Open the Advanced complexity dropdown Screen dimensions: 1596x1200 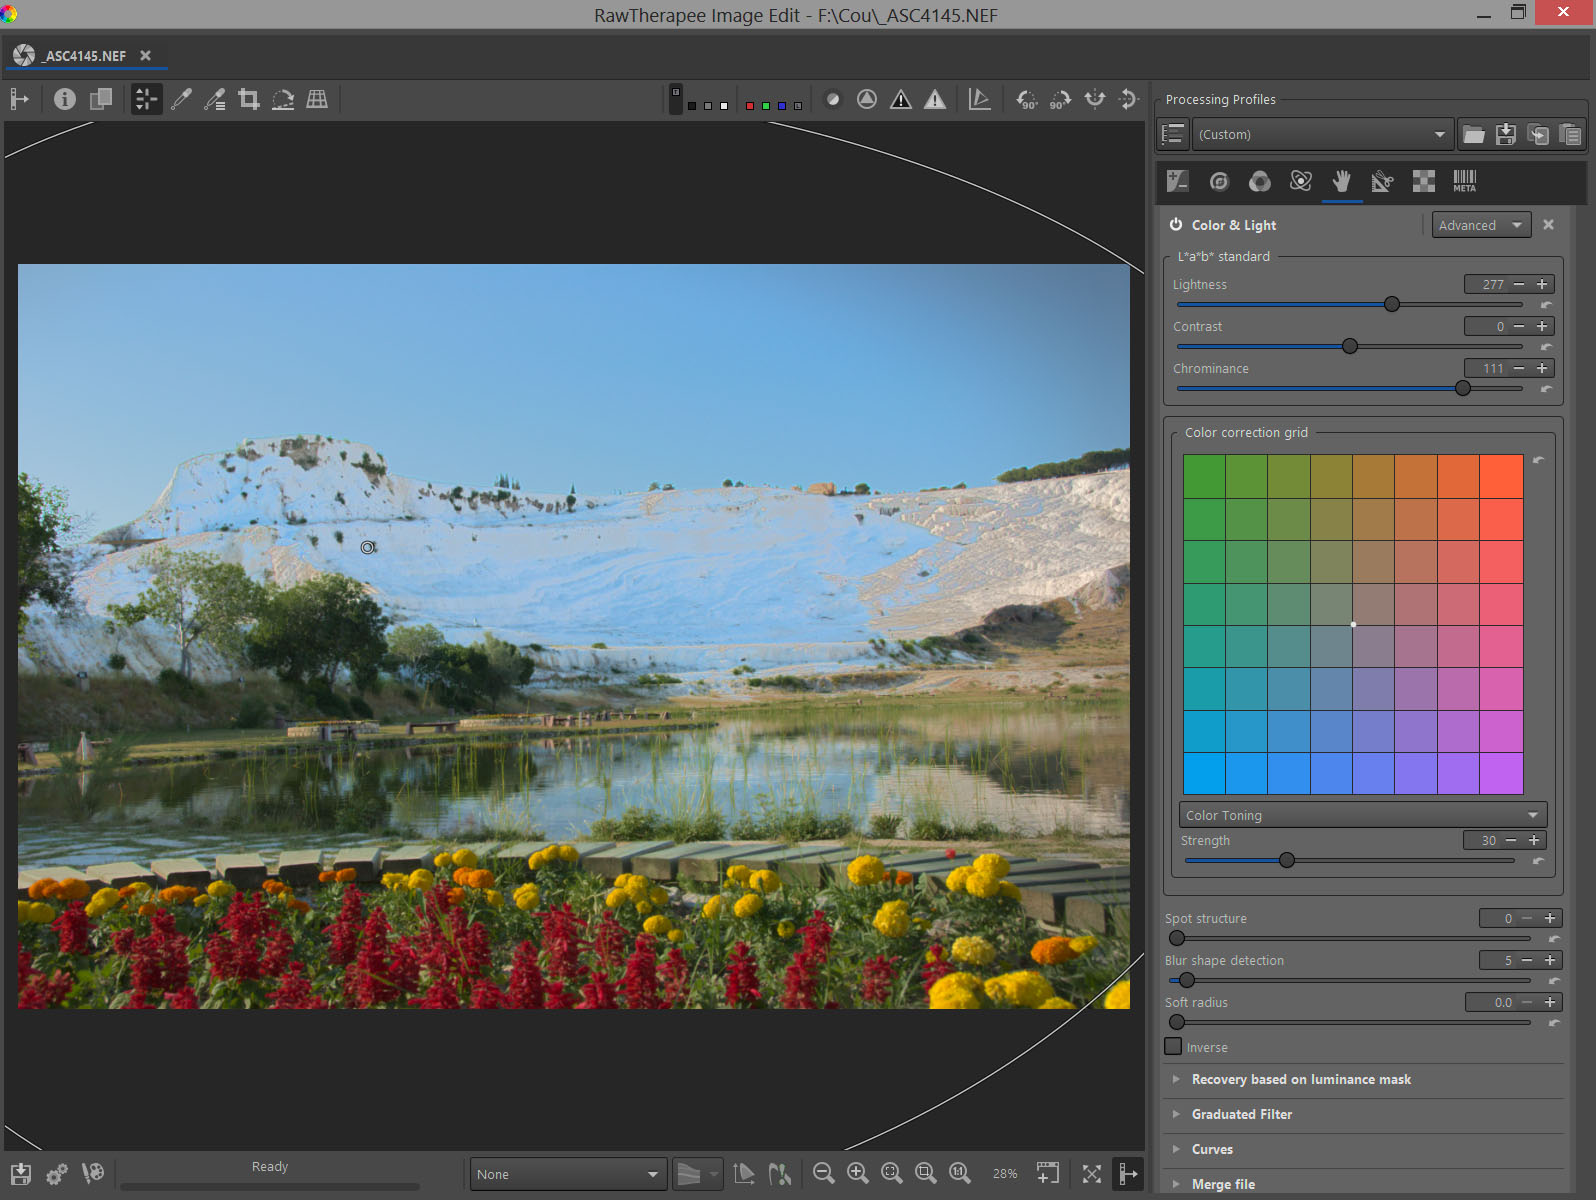1480,225
